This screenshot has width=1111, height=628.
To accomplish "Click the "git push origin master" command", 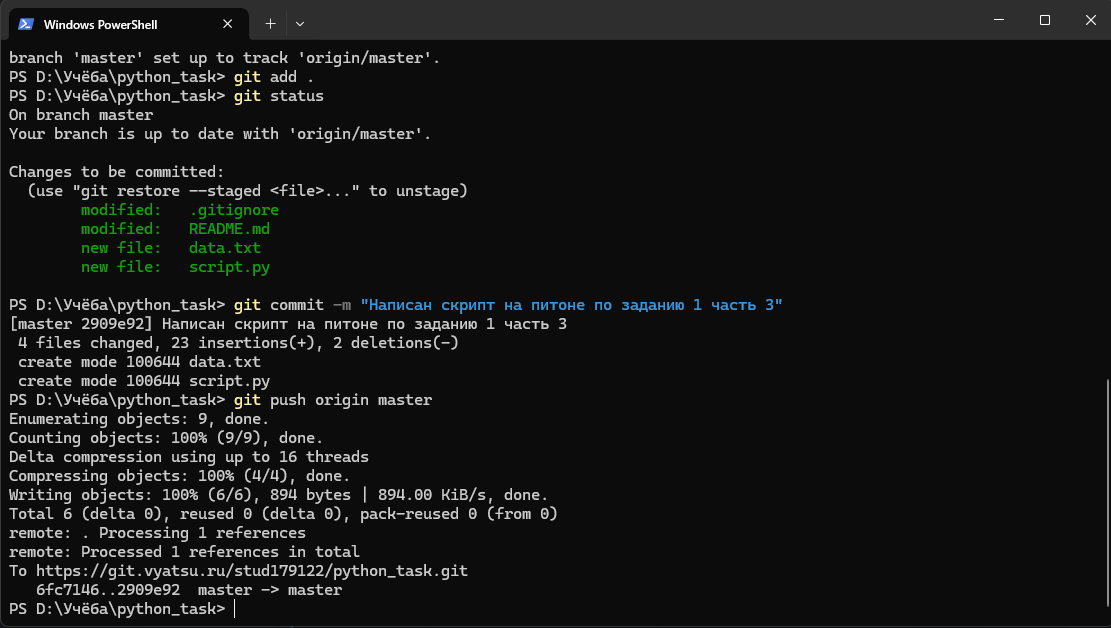I will pyautogui.click(x=332, y=400).
